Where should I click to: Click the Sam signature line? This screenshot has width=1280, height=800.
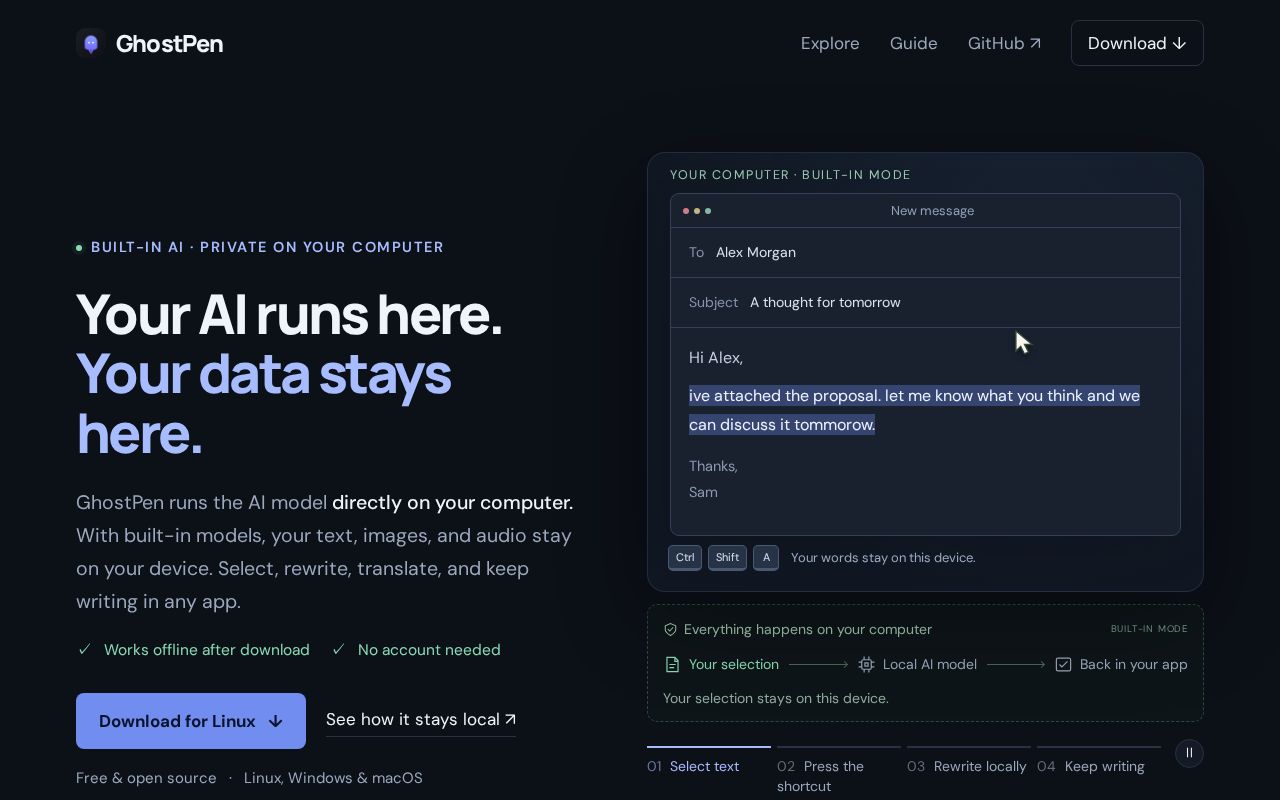coord(703,492)
